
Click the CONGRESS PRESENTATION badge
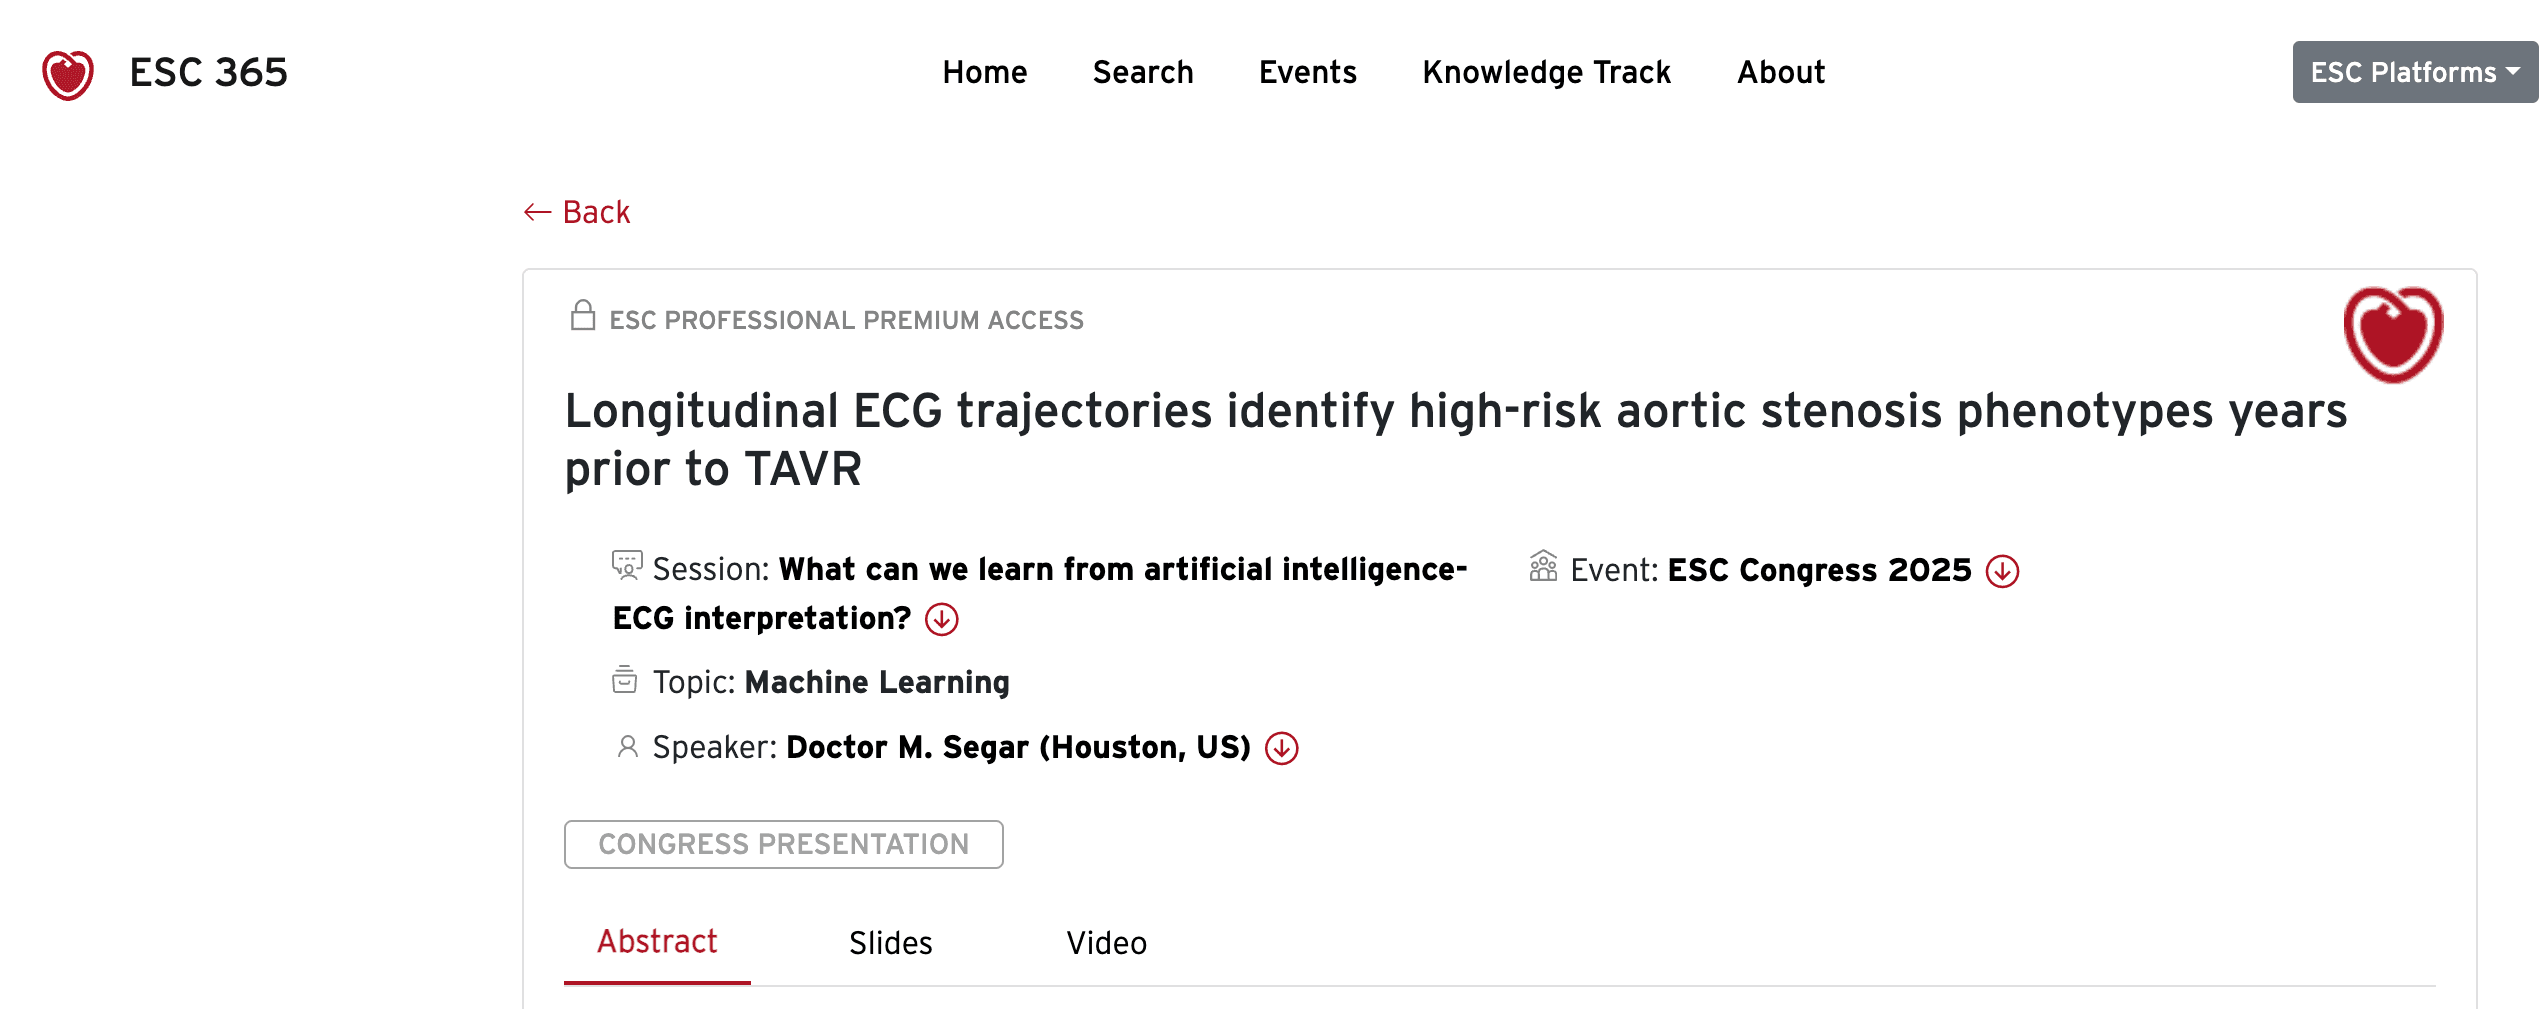point(783,843)
